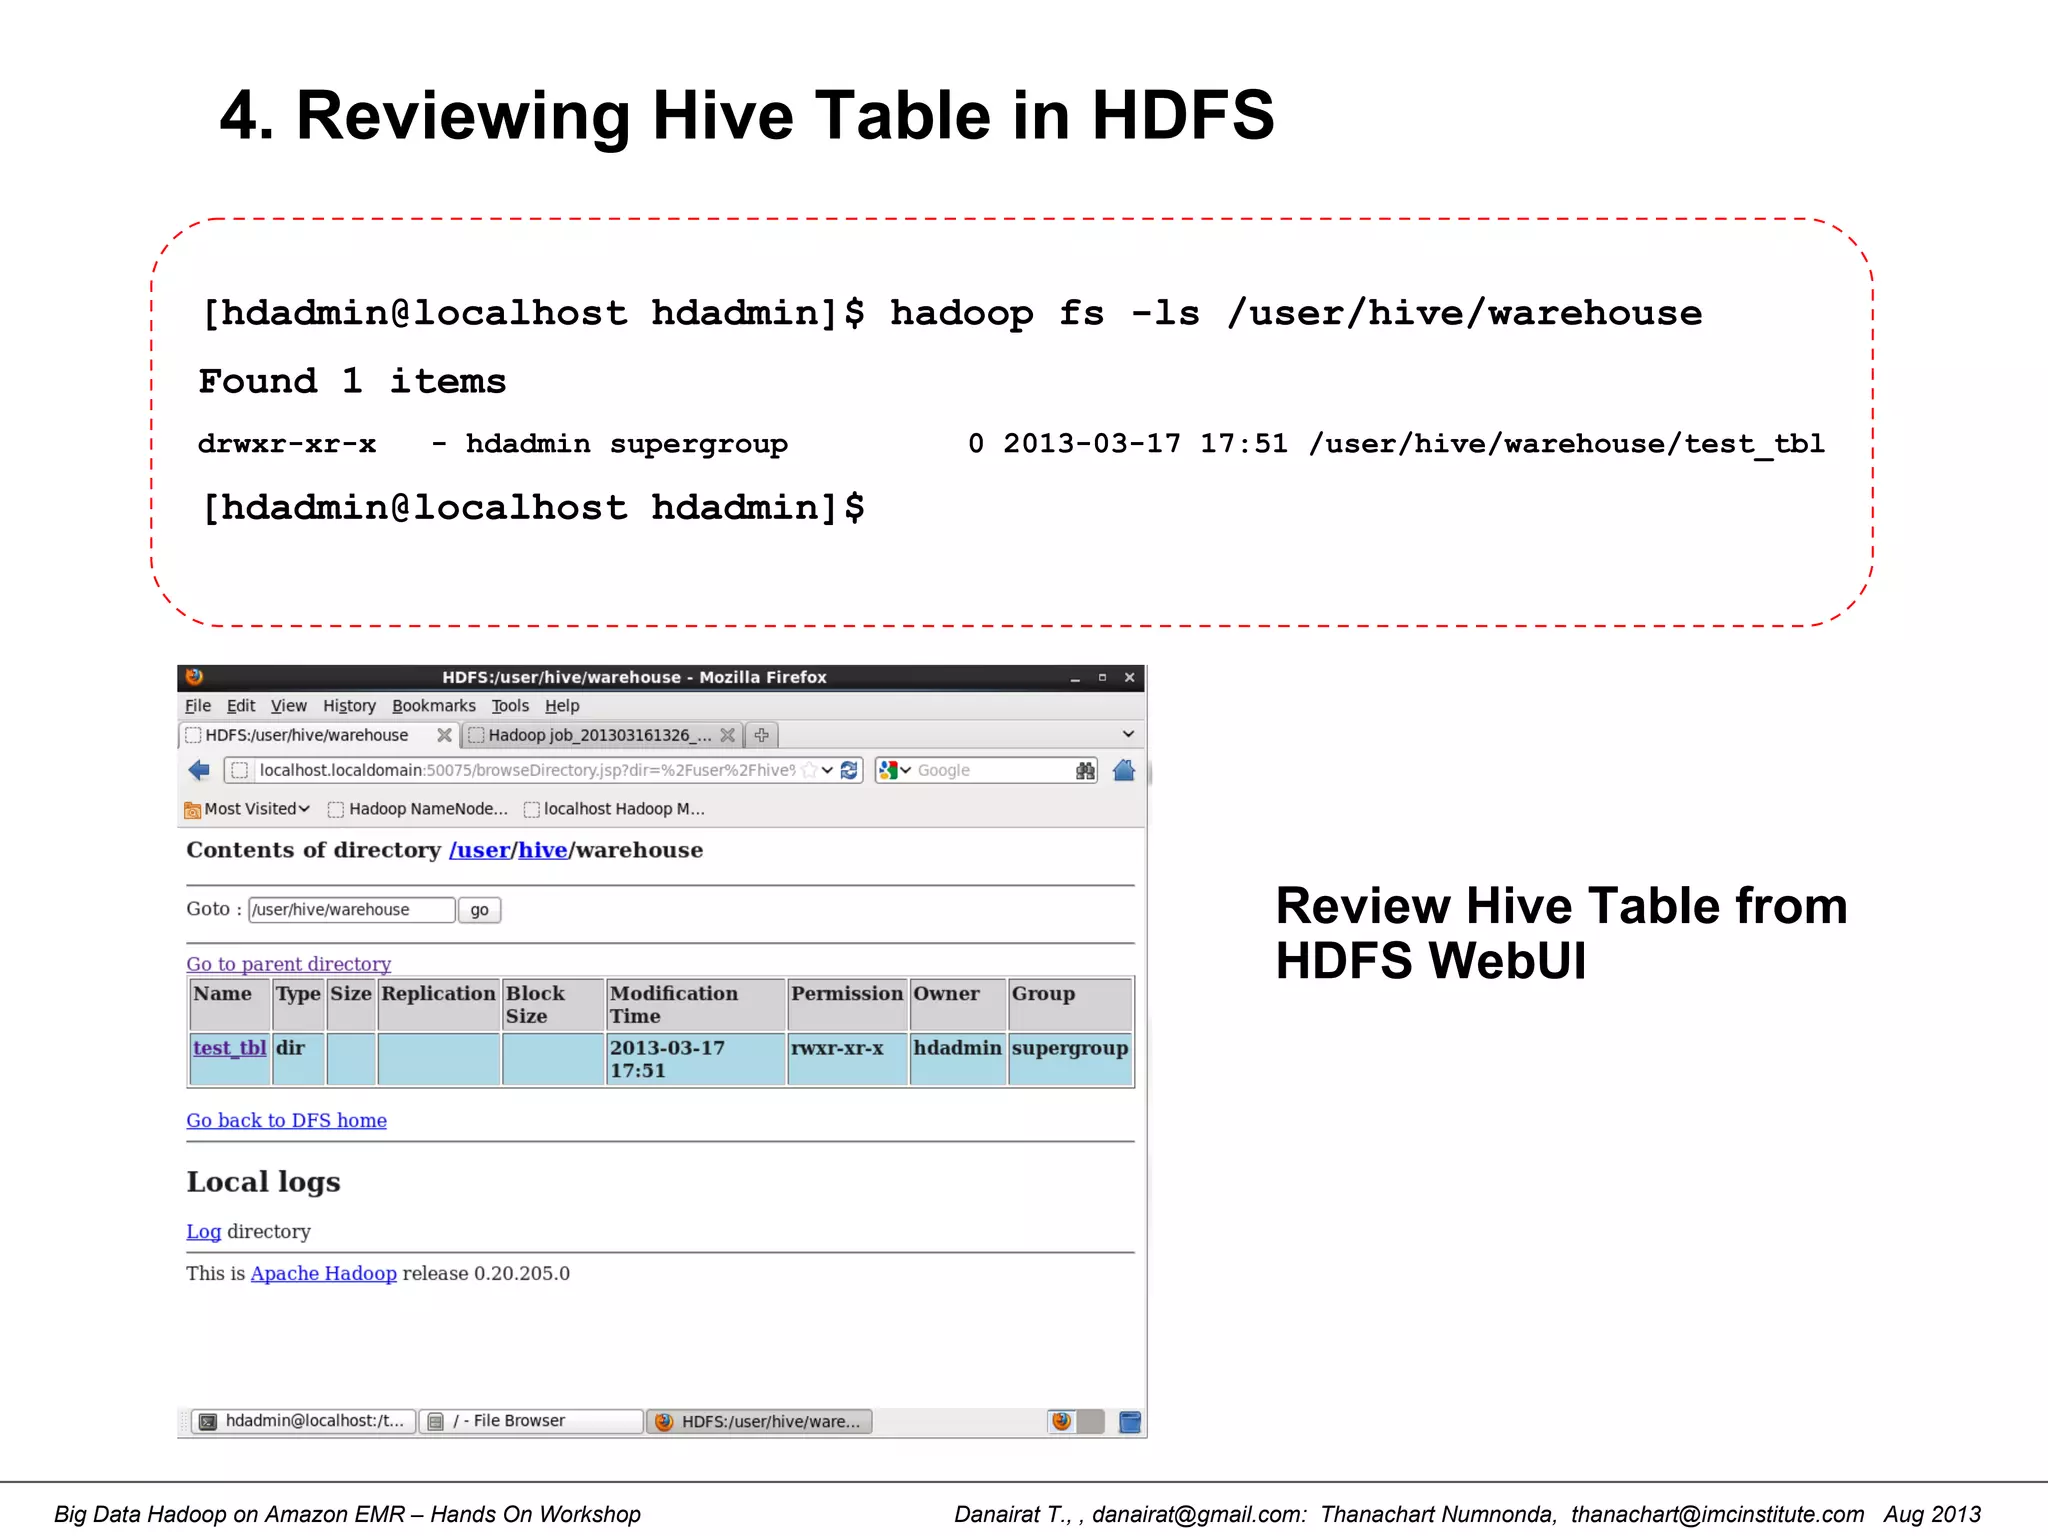The image size is (2048, 1536).
Task: Click the Firefox back arrow button
Action: coord(199,770)
